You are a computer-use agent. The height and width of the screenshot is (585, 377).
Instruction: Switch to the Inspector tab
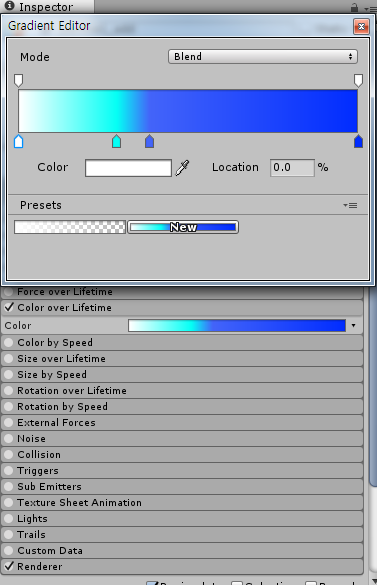click(46, 7)
